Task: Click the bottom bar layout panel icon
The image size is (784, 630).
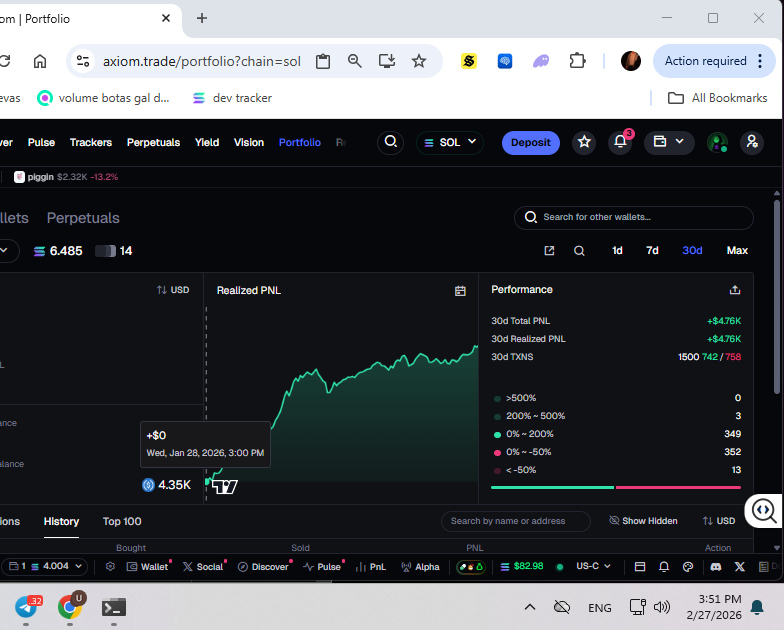Action: point(640,566)
